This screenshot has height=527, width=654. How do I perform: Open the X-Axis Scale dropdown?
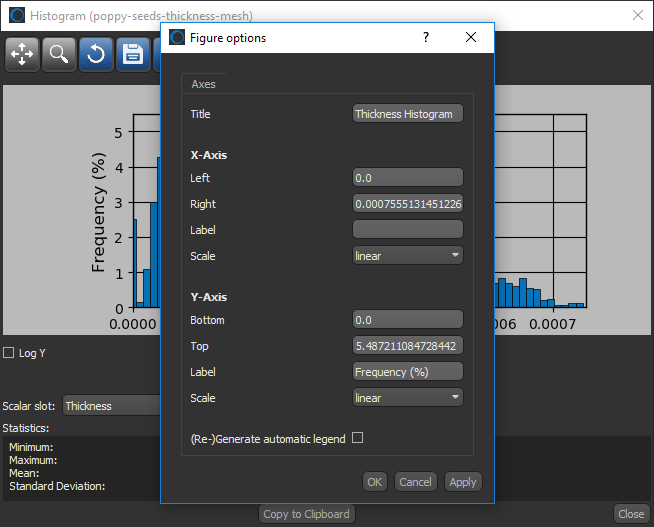(x=408, y=256)
